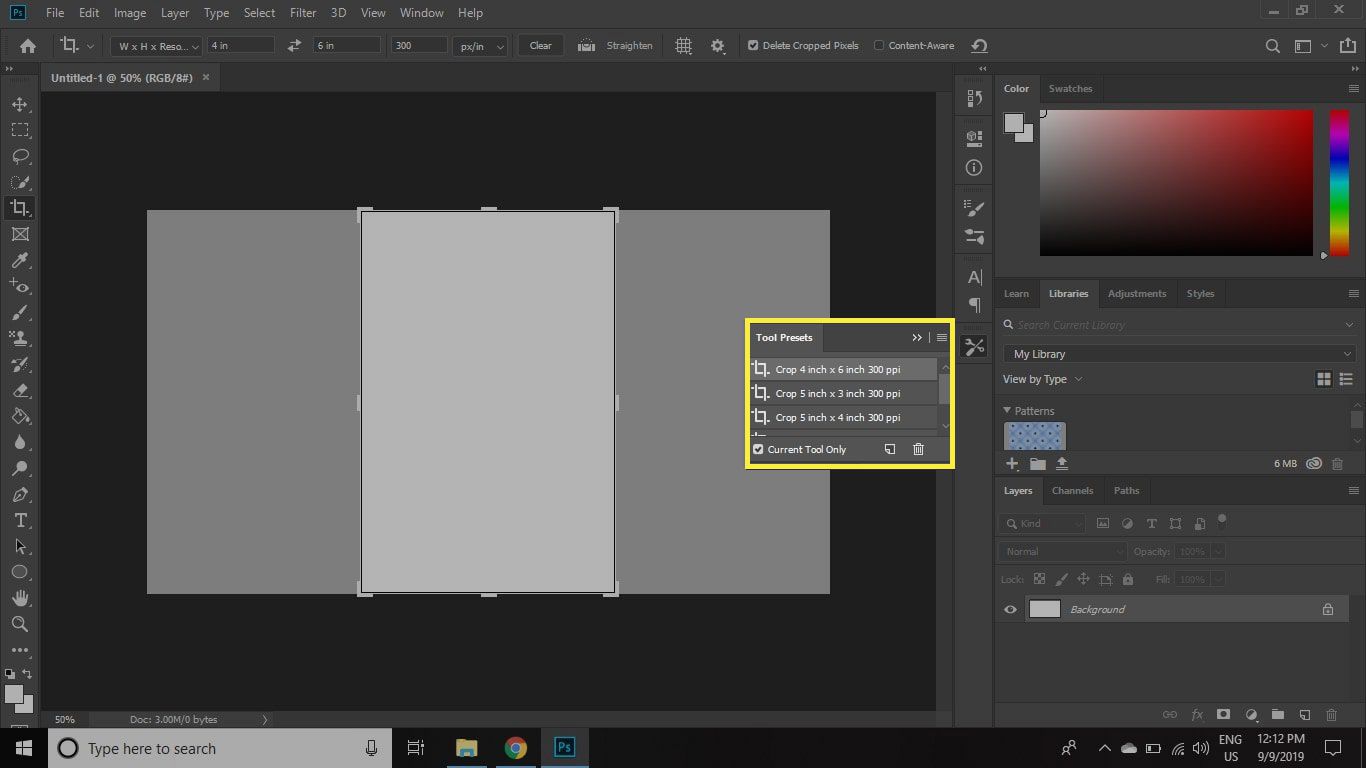Switch to the Adjustments tab
Viewport: 1366px width, 768px height.
tap(1137, 293)
